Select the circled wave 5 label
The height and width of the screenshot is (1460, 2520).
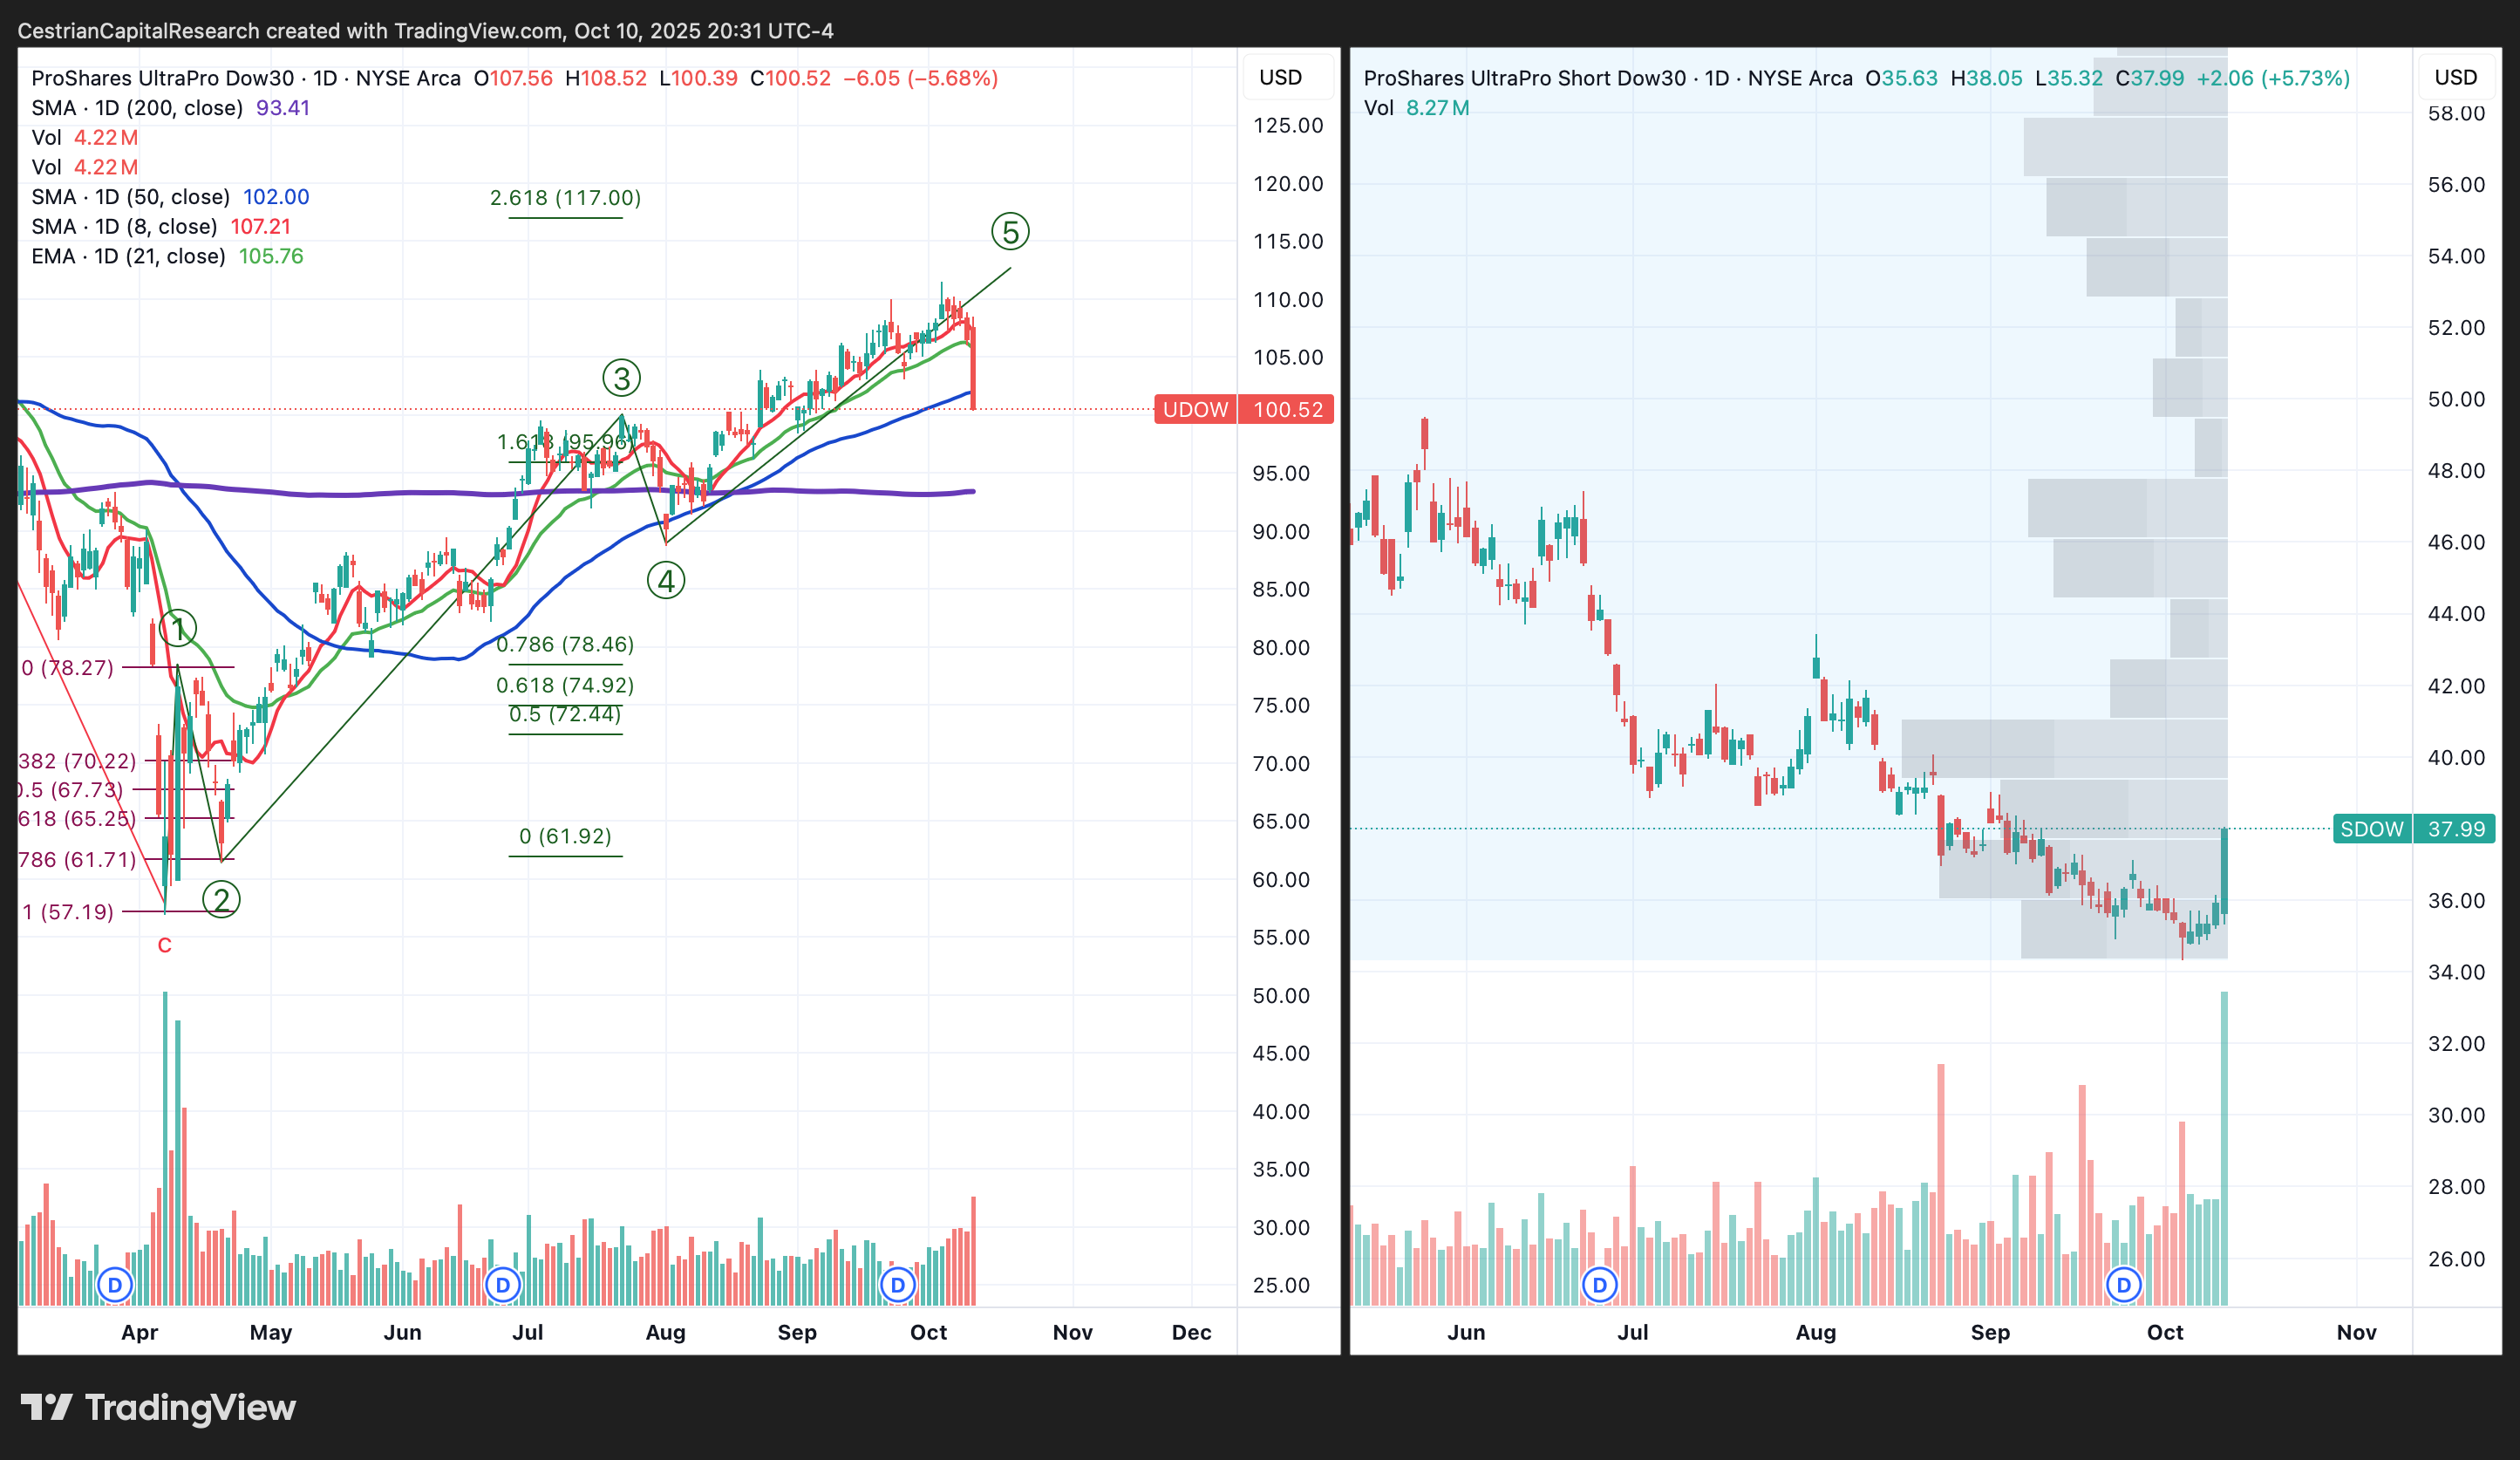coord(1010,232)
